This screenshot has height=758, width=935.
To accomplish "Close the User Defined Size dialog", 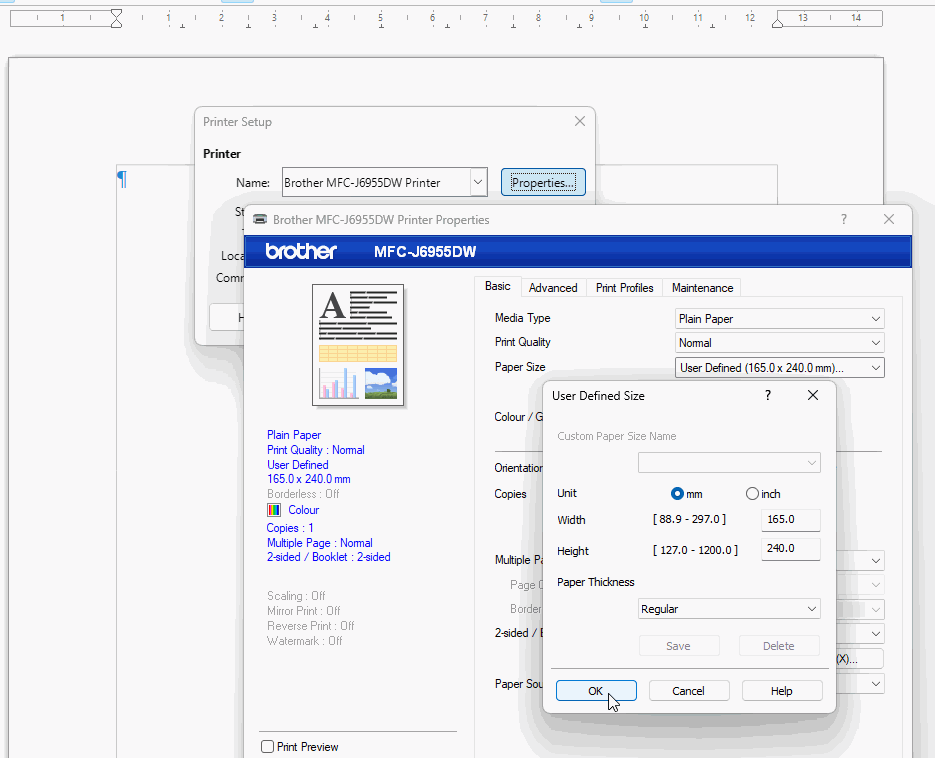I will click(813, 395).
